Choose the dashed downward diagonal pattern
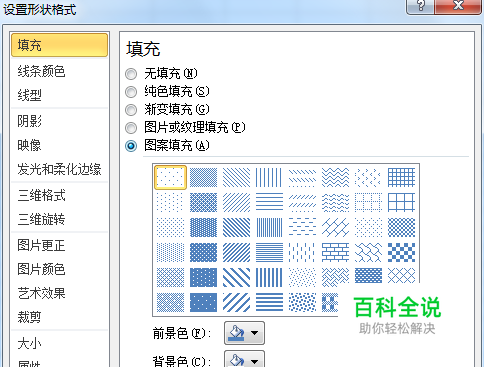484x367 pixels. [302, 177]
